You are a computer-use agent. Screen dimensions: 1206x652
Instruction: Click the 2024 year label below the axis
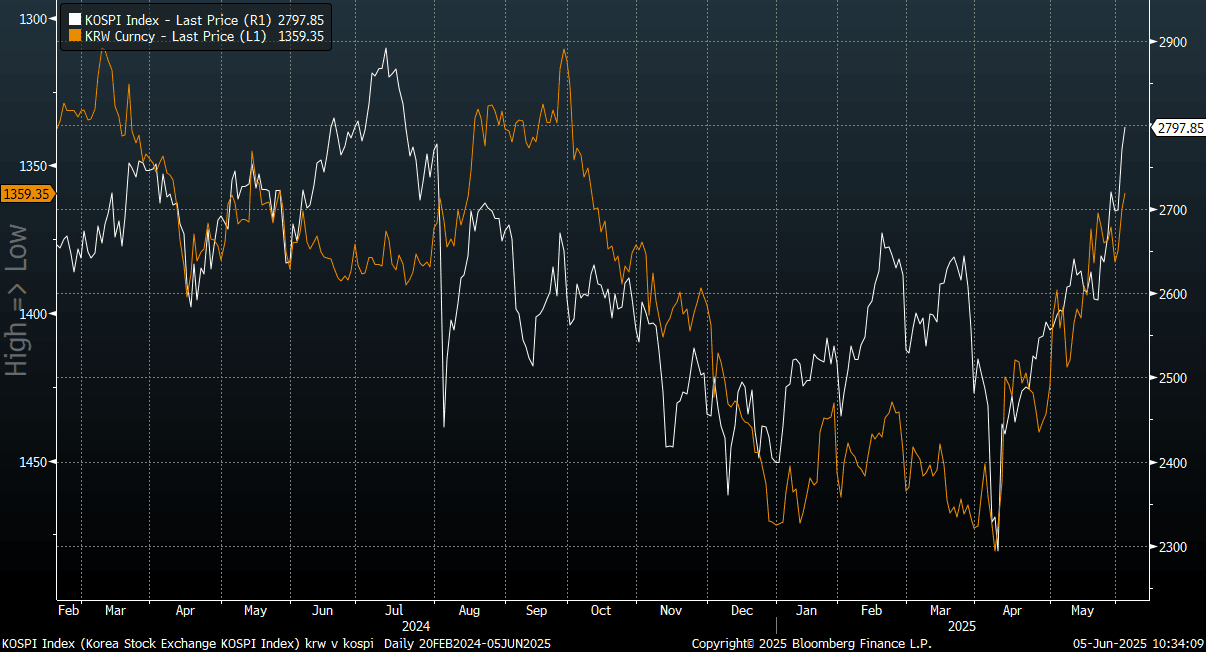point(415,626)
